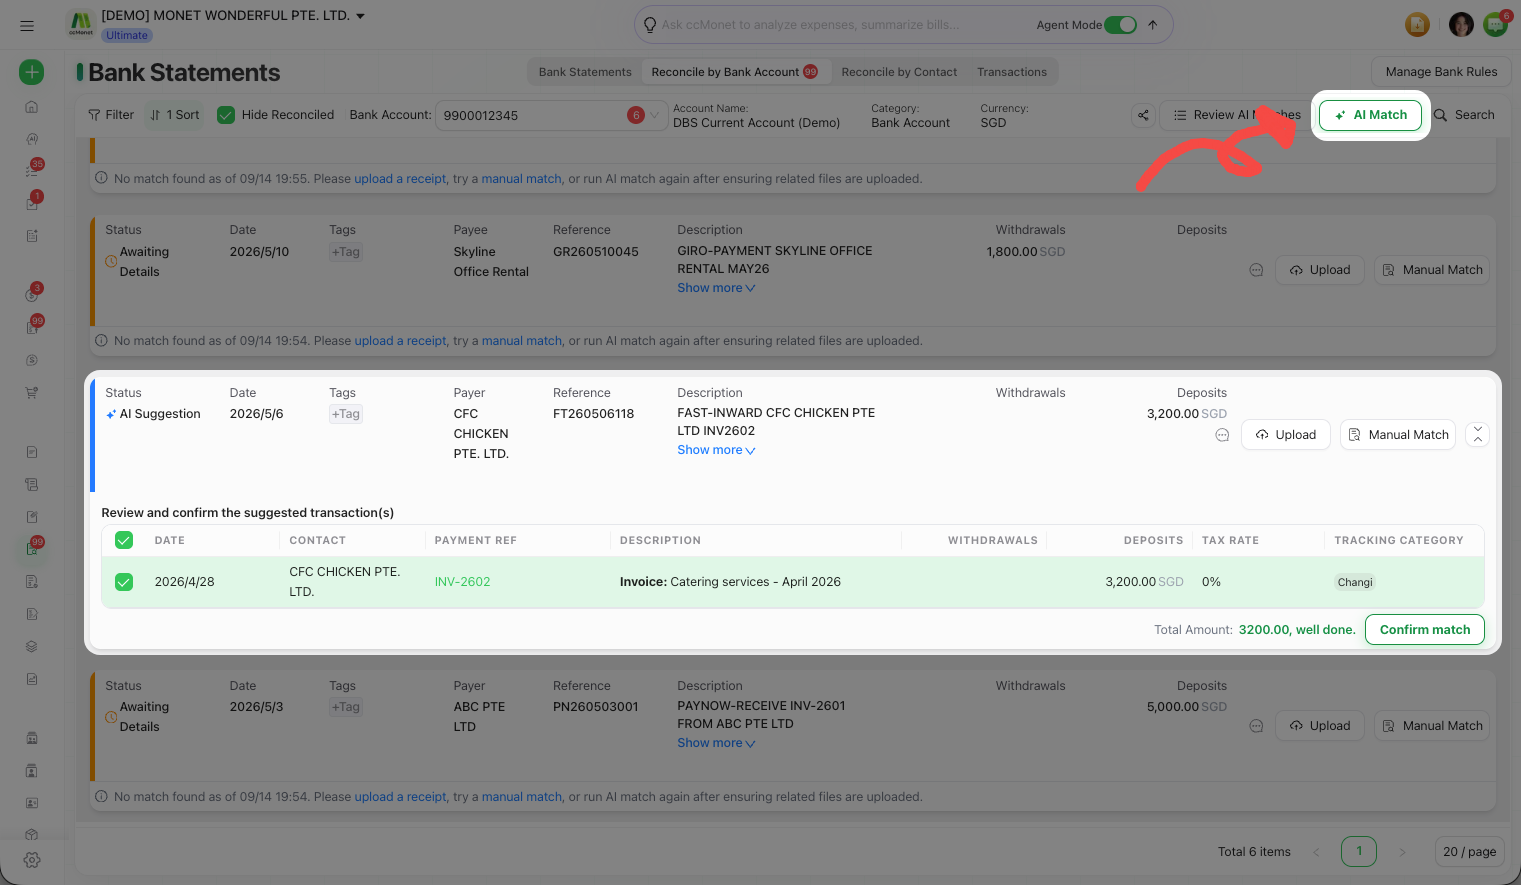The height and width of the screenshot is (885, 1521).
Task: Click Confirm match button
Action: [1425, 630]
